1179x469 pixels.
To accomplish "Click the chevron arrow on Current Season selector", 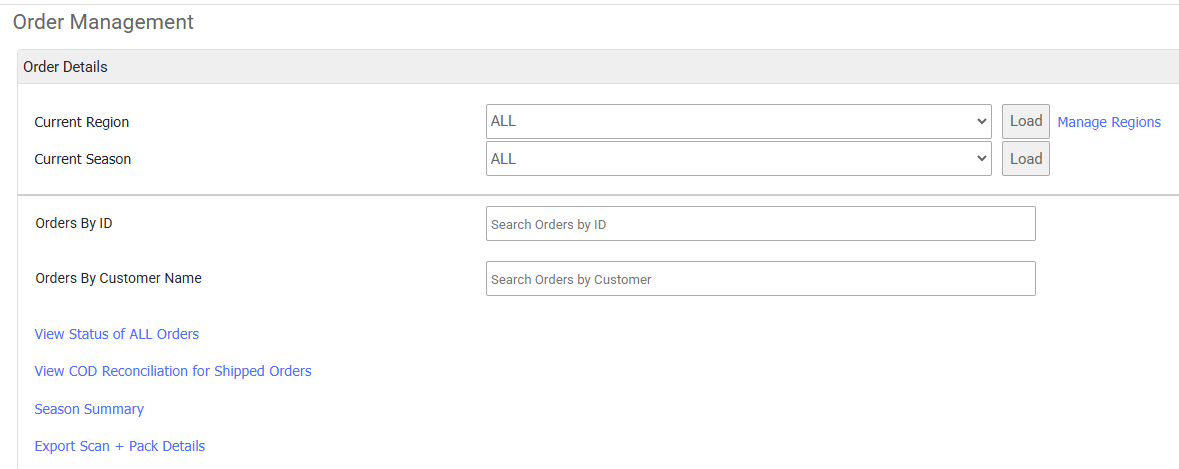I will click(x=980, y=159).
